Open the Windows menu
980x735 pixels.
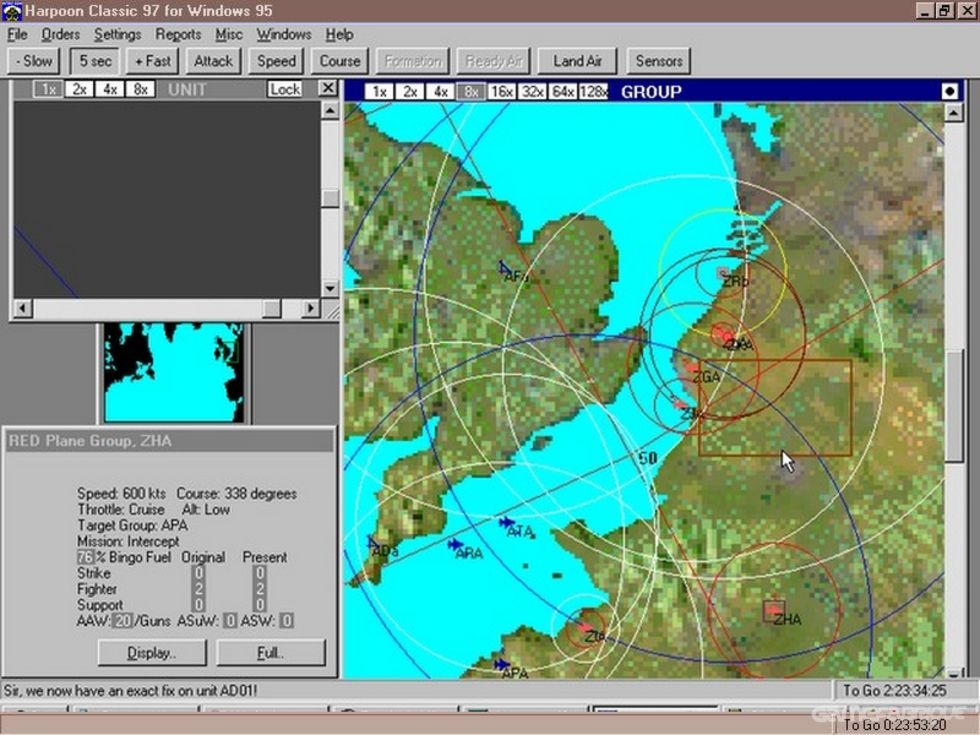click(x=284, y=34)
